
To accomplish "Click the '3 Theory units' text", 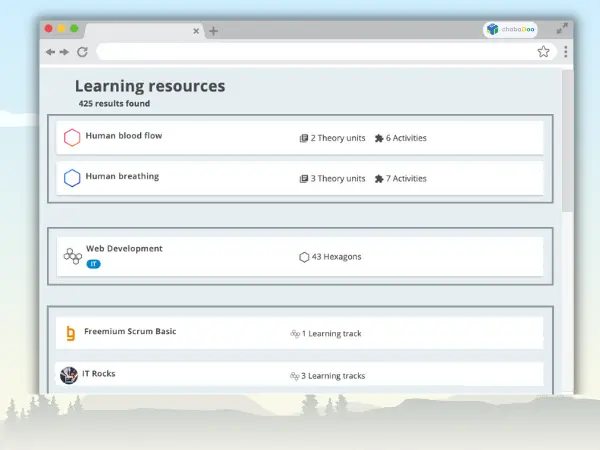I will coord(338,179).
